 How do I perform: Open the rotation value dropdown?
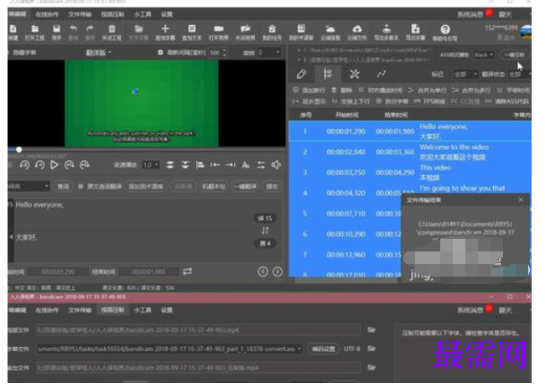[269, 52]
